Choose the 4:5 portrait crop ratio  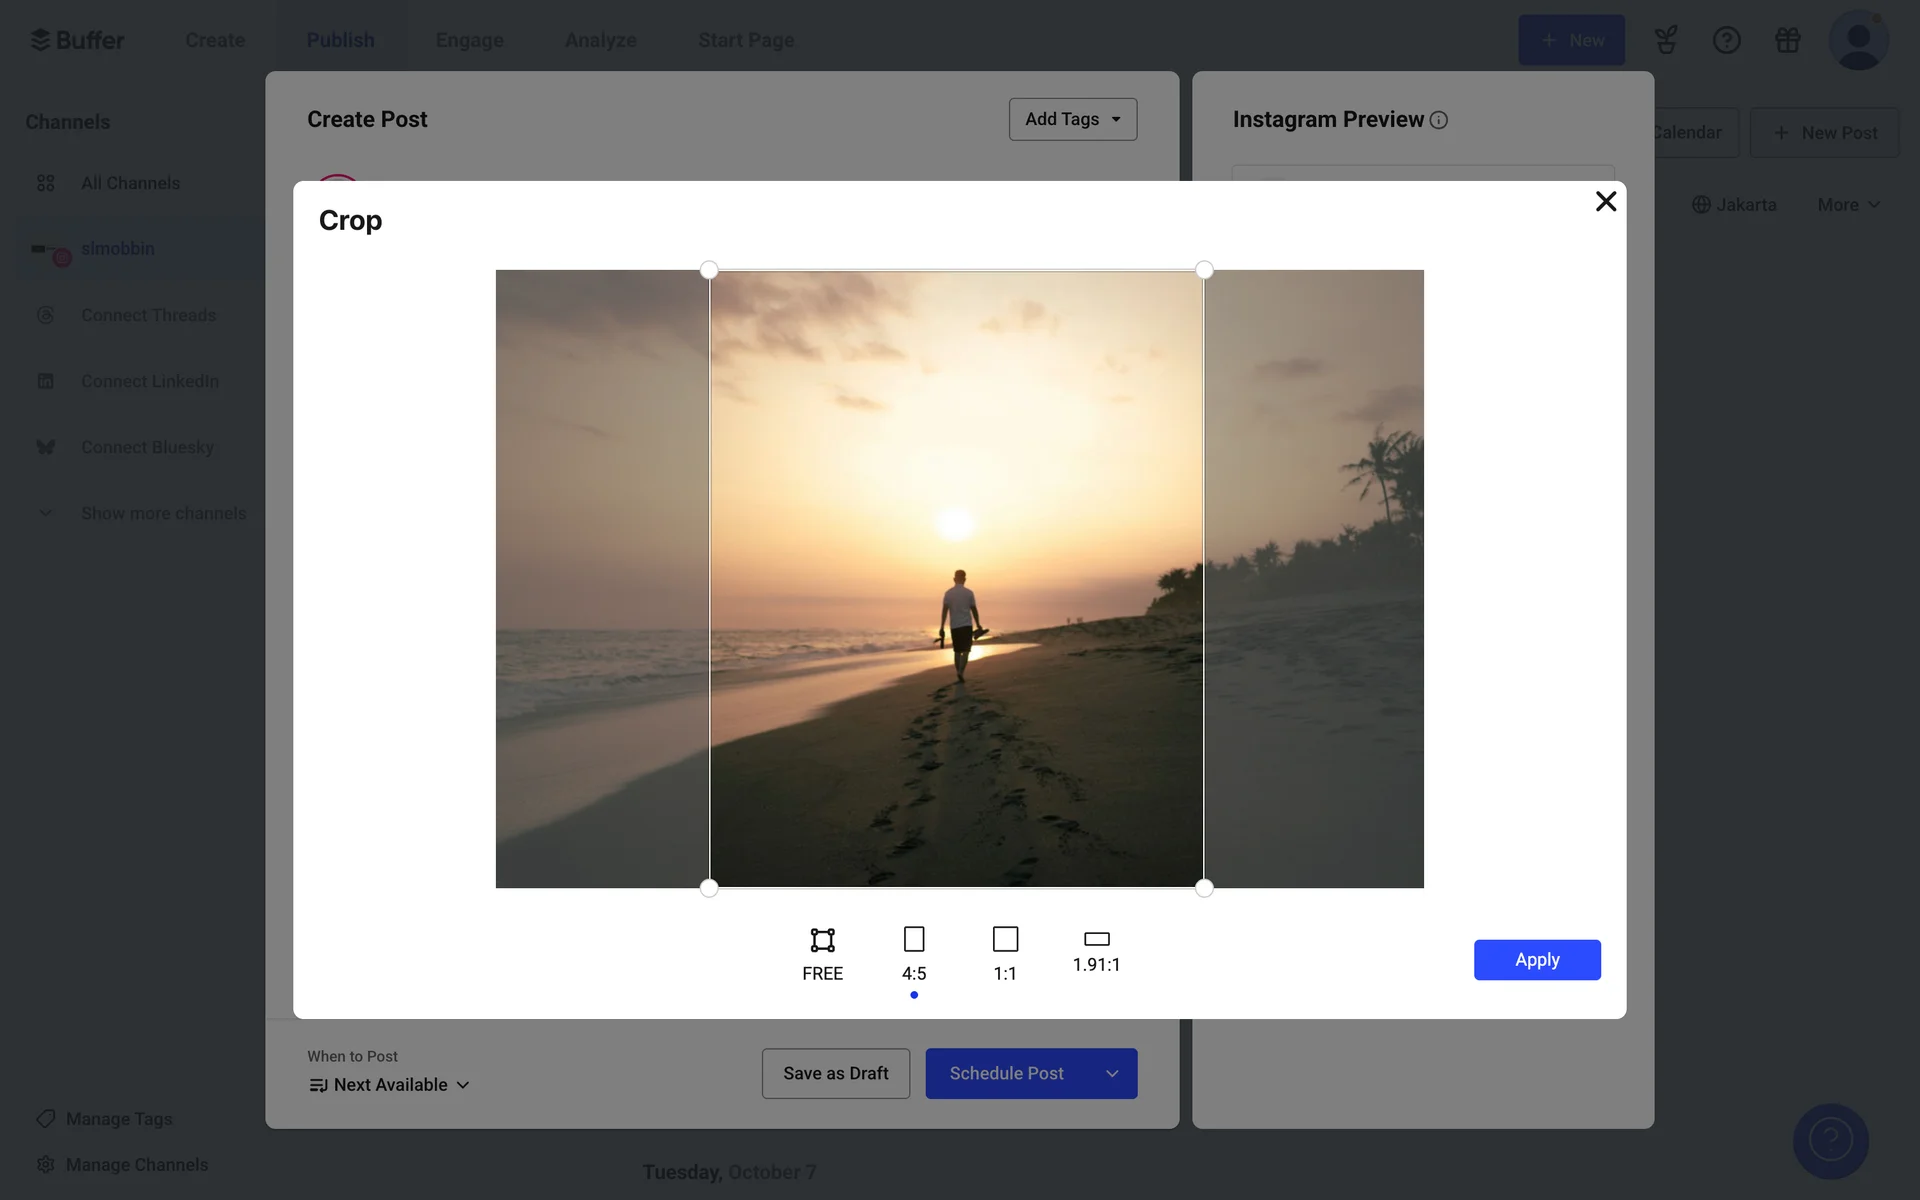[913, 953]
